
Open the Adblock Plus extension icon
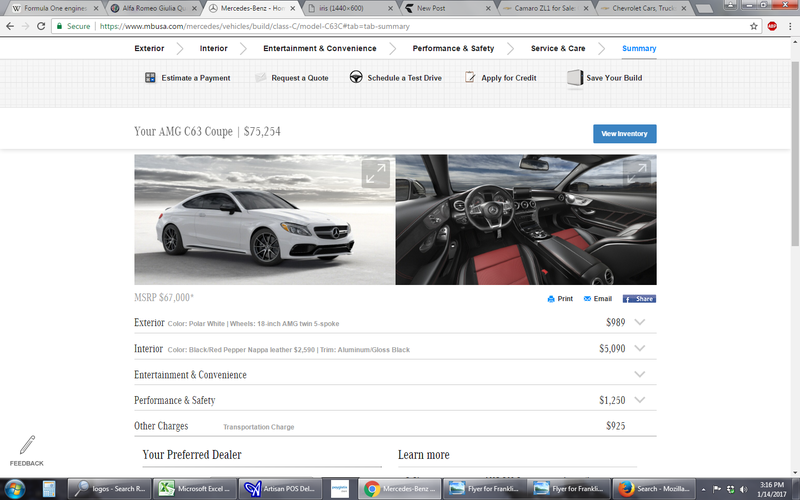point(772,26)
